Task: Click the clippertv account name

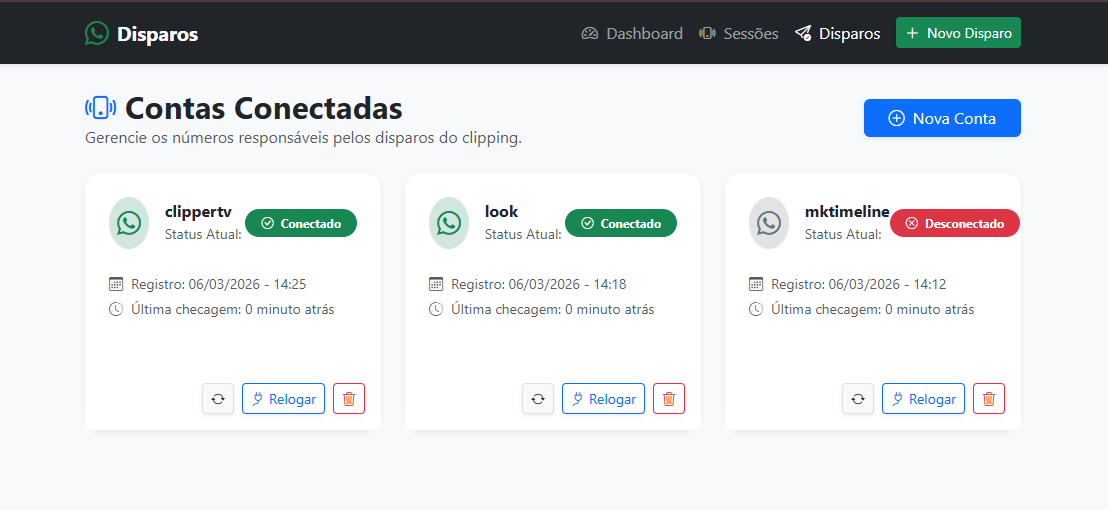Action: click(x=198, y=211)
